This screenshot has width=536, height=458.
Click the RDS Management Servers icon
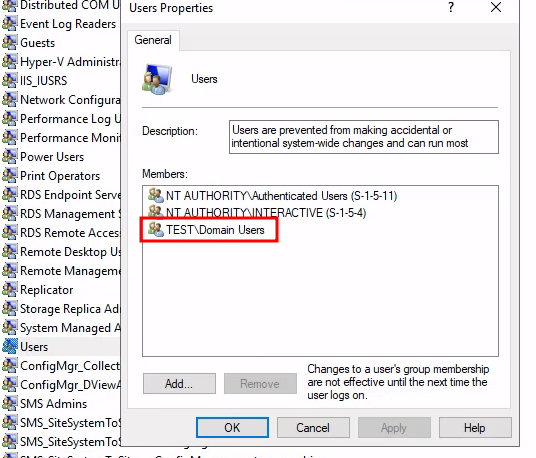[9, 214]
